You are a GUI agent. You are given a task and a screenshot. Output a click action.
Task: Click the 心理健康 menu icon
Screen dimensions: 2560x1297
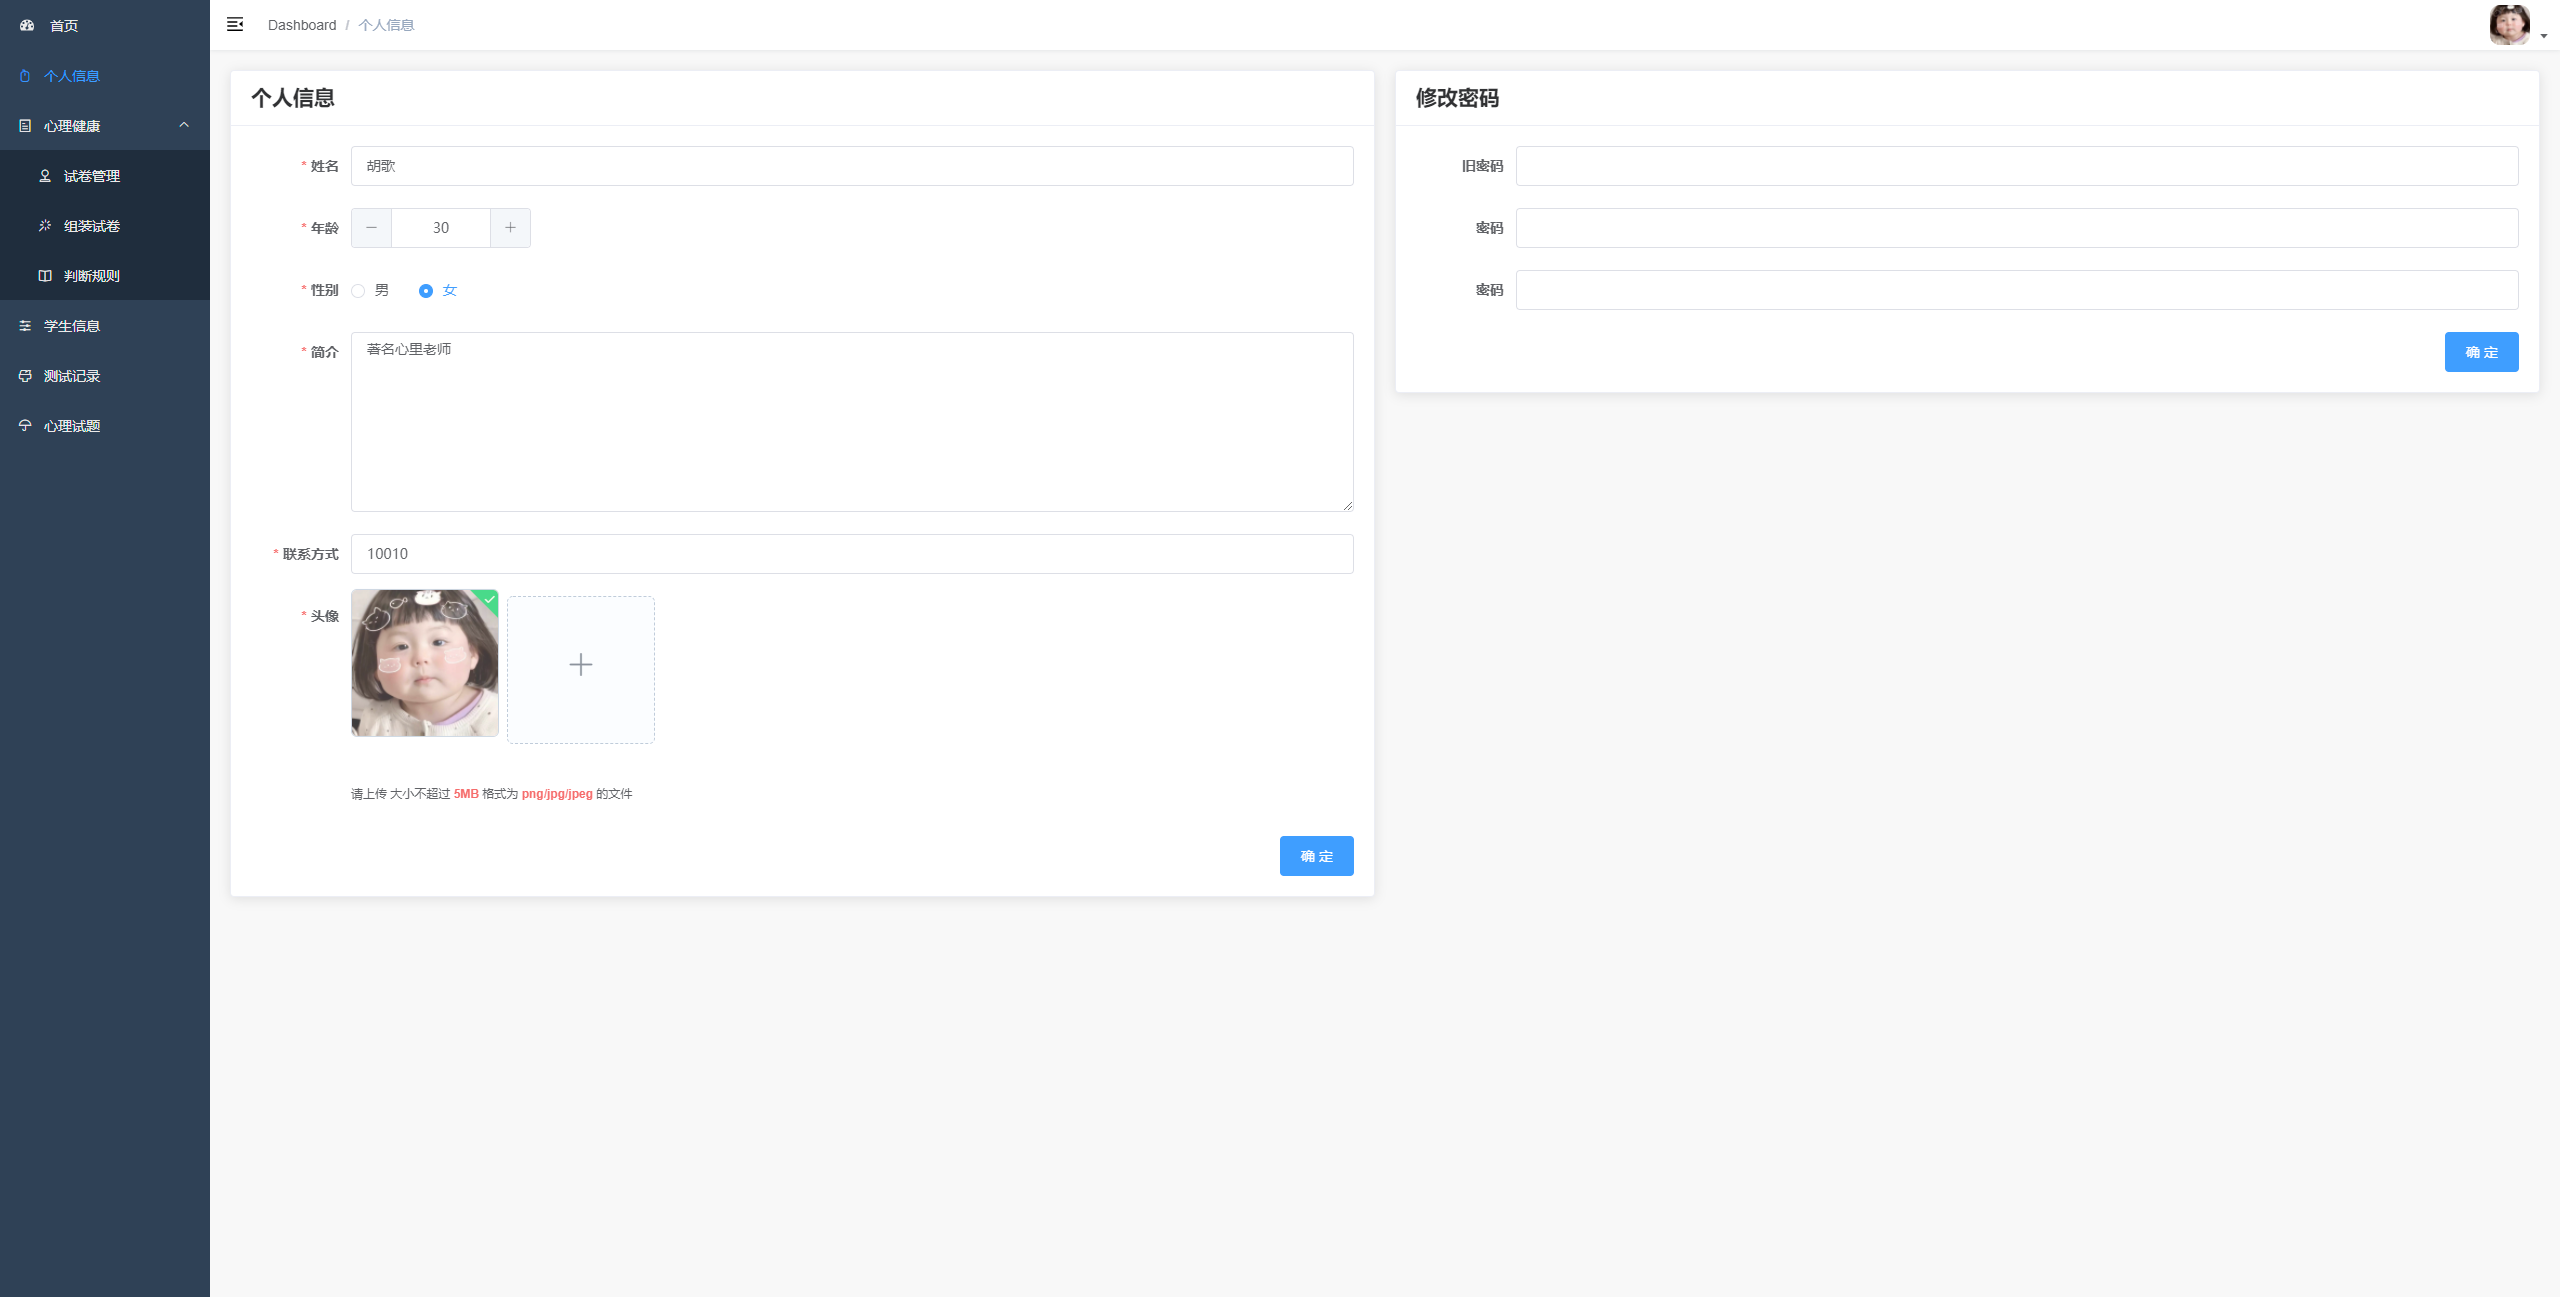tap(25, 126)
